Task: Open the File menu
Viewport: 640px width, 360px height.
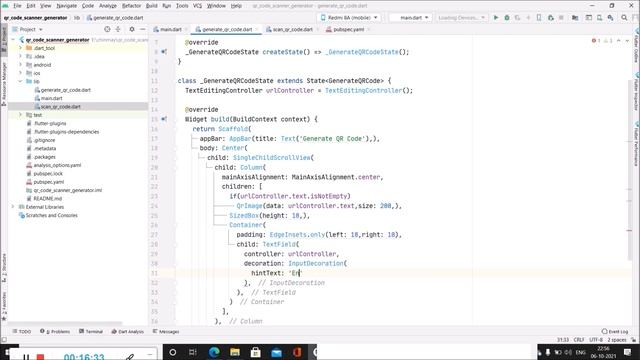Action: coord(17,6)
